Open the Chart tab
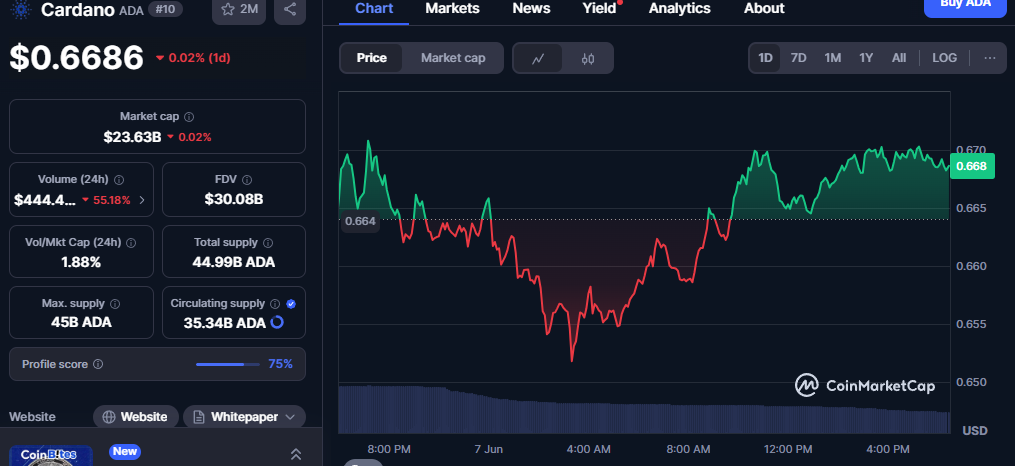The image size is (1015, 466). (374, 9)
